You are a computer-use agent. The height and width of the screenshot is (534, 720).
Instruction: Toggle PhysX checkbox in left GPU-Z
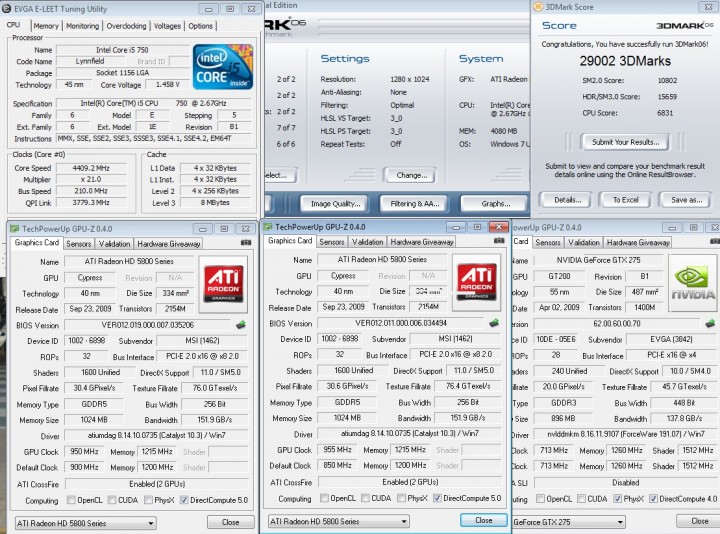click(x=148, y=500)
